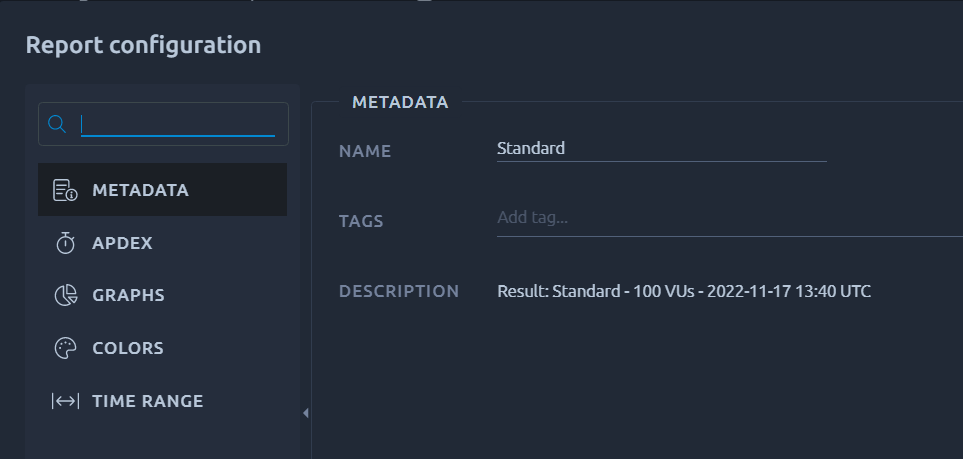
Task: Click the Metadata document icon
Action: click(x=65, y=190)
